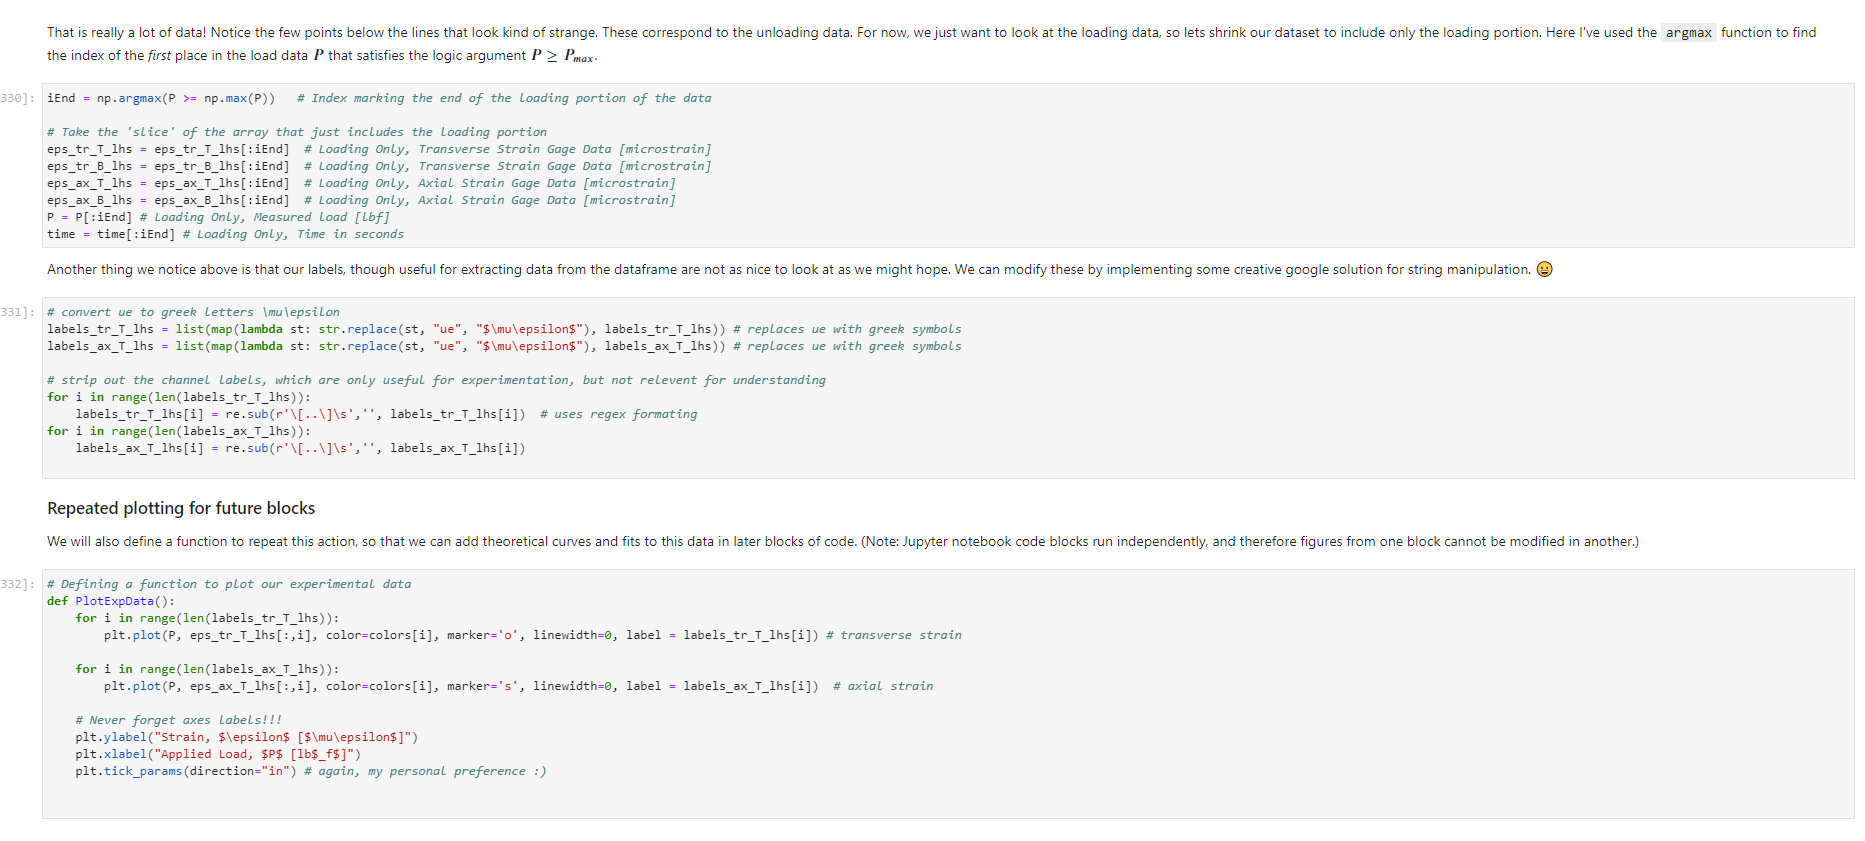Click the comment "# Take the 'slice' of the array"

pos(297,132)
